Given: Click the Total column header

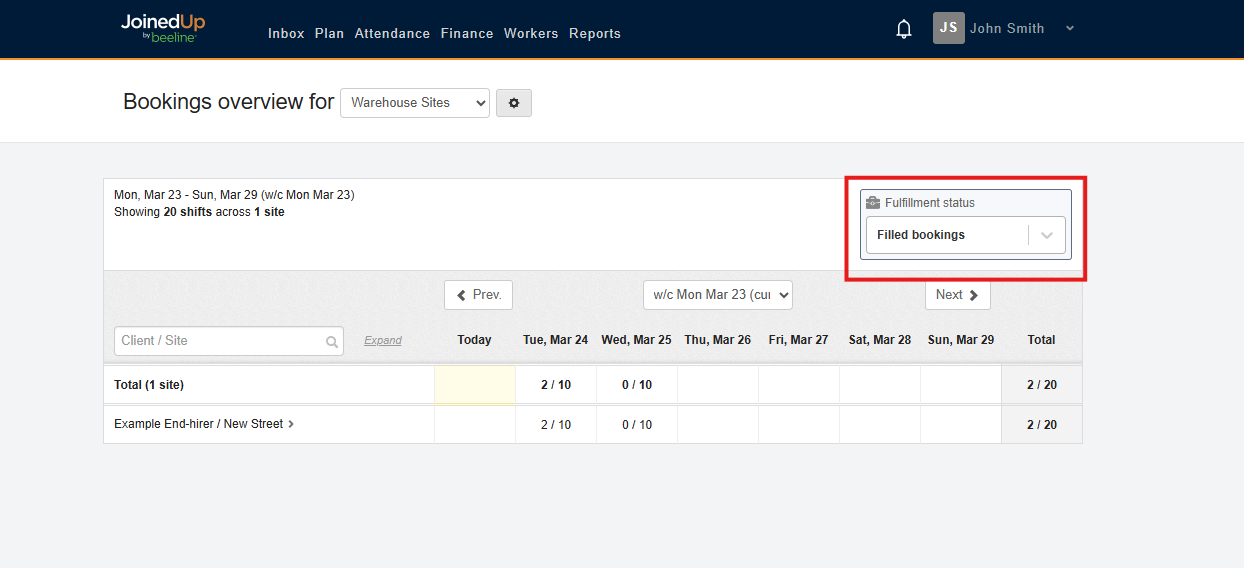Looking at the screenshot, I should pos(1042,340).
